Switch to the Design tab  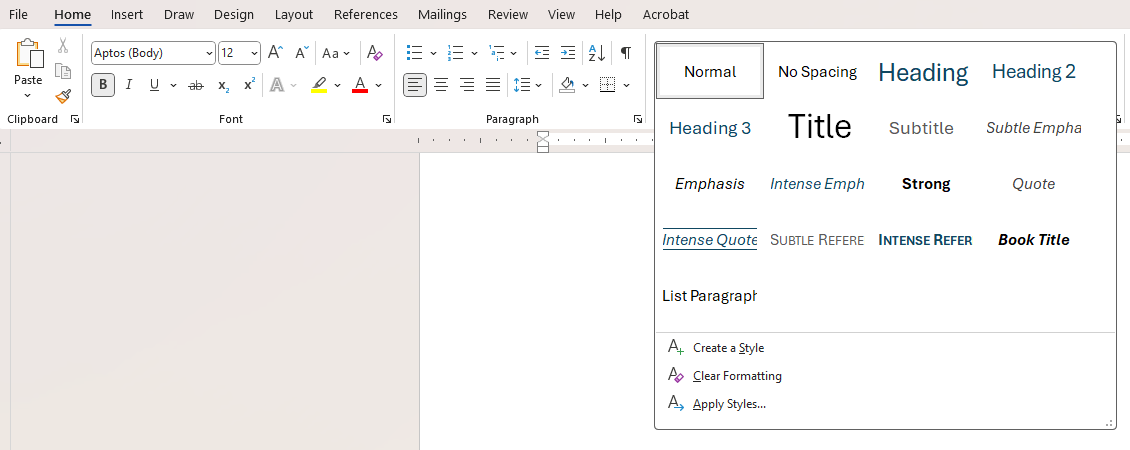[x=234, y=14]
